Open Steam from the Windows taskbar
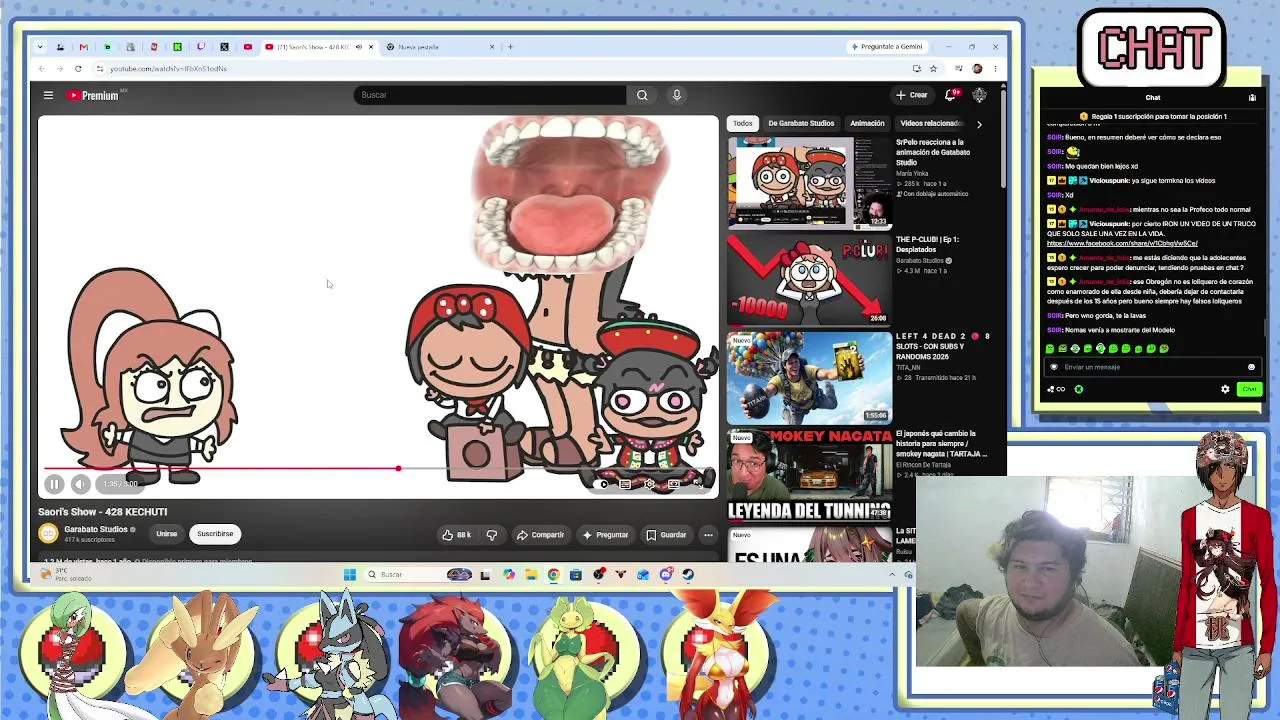 pyautogui.click(x=688, y=575)
